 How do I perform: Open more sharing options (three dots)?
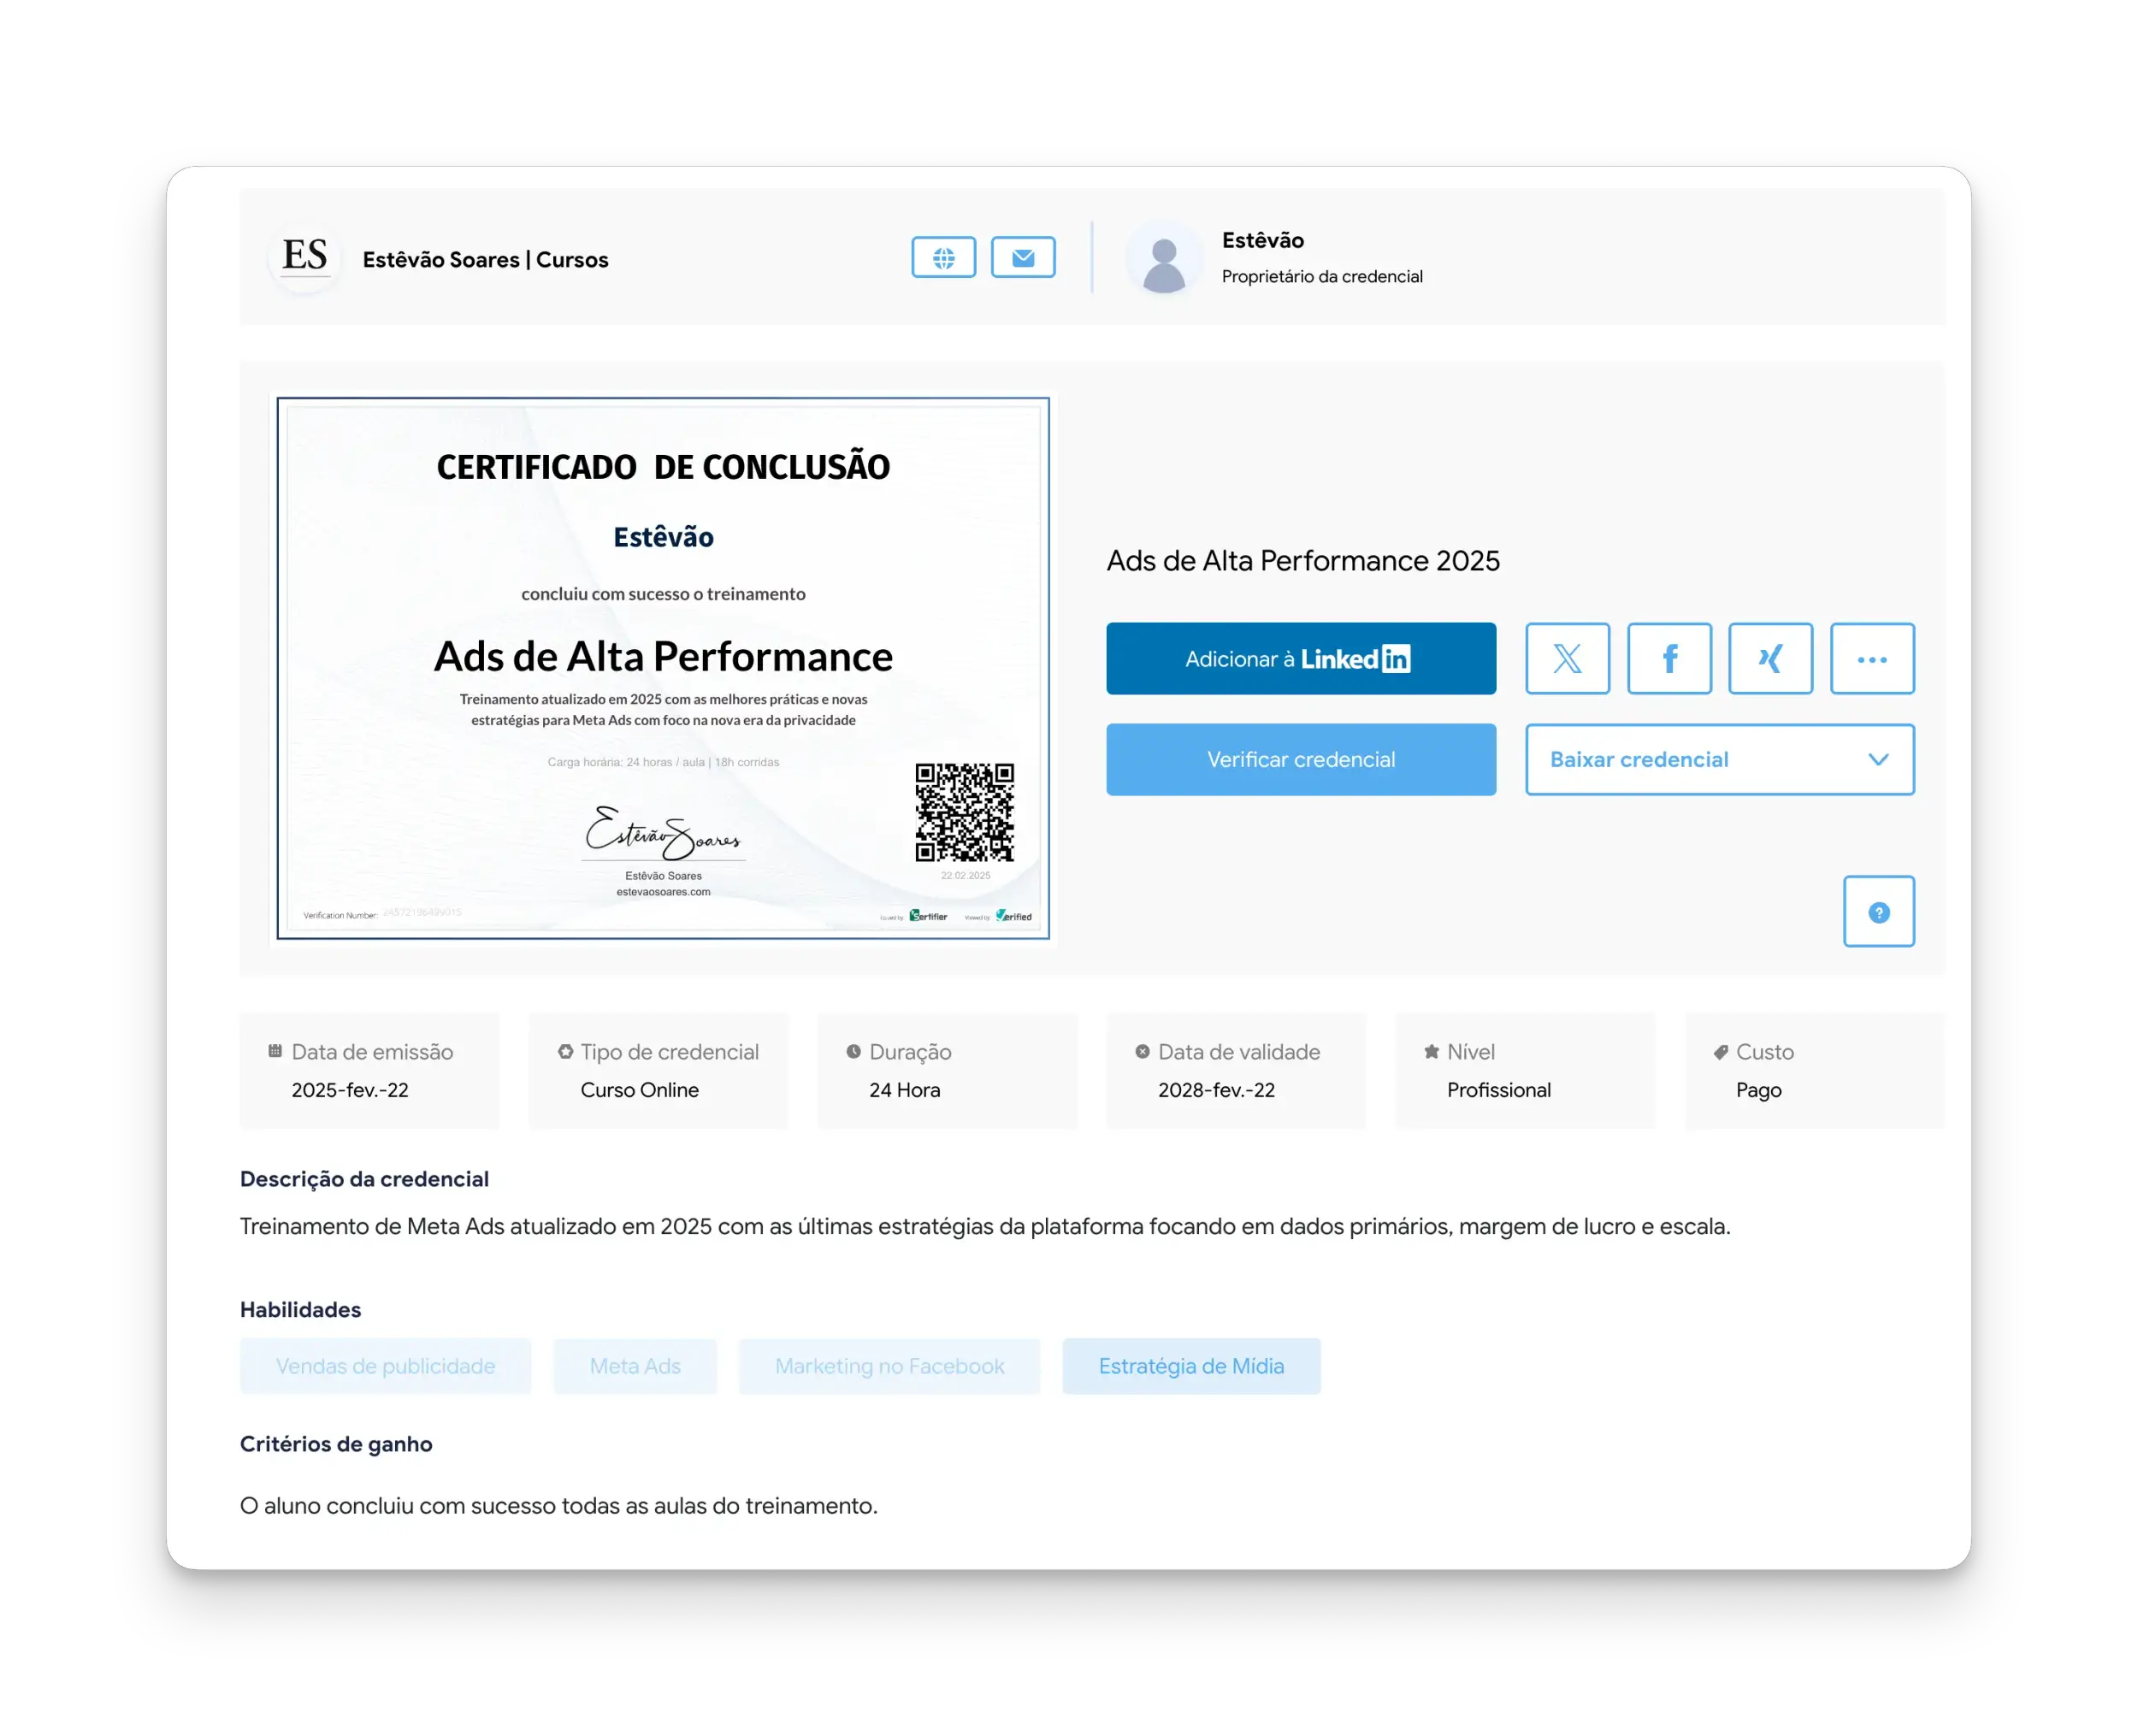(x=1871, y=659)
